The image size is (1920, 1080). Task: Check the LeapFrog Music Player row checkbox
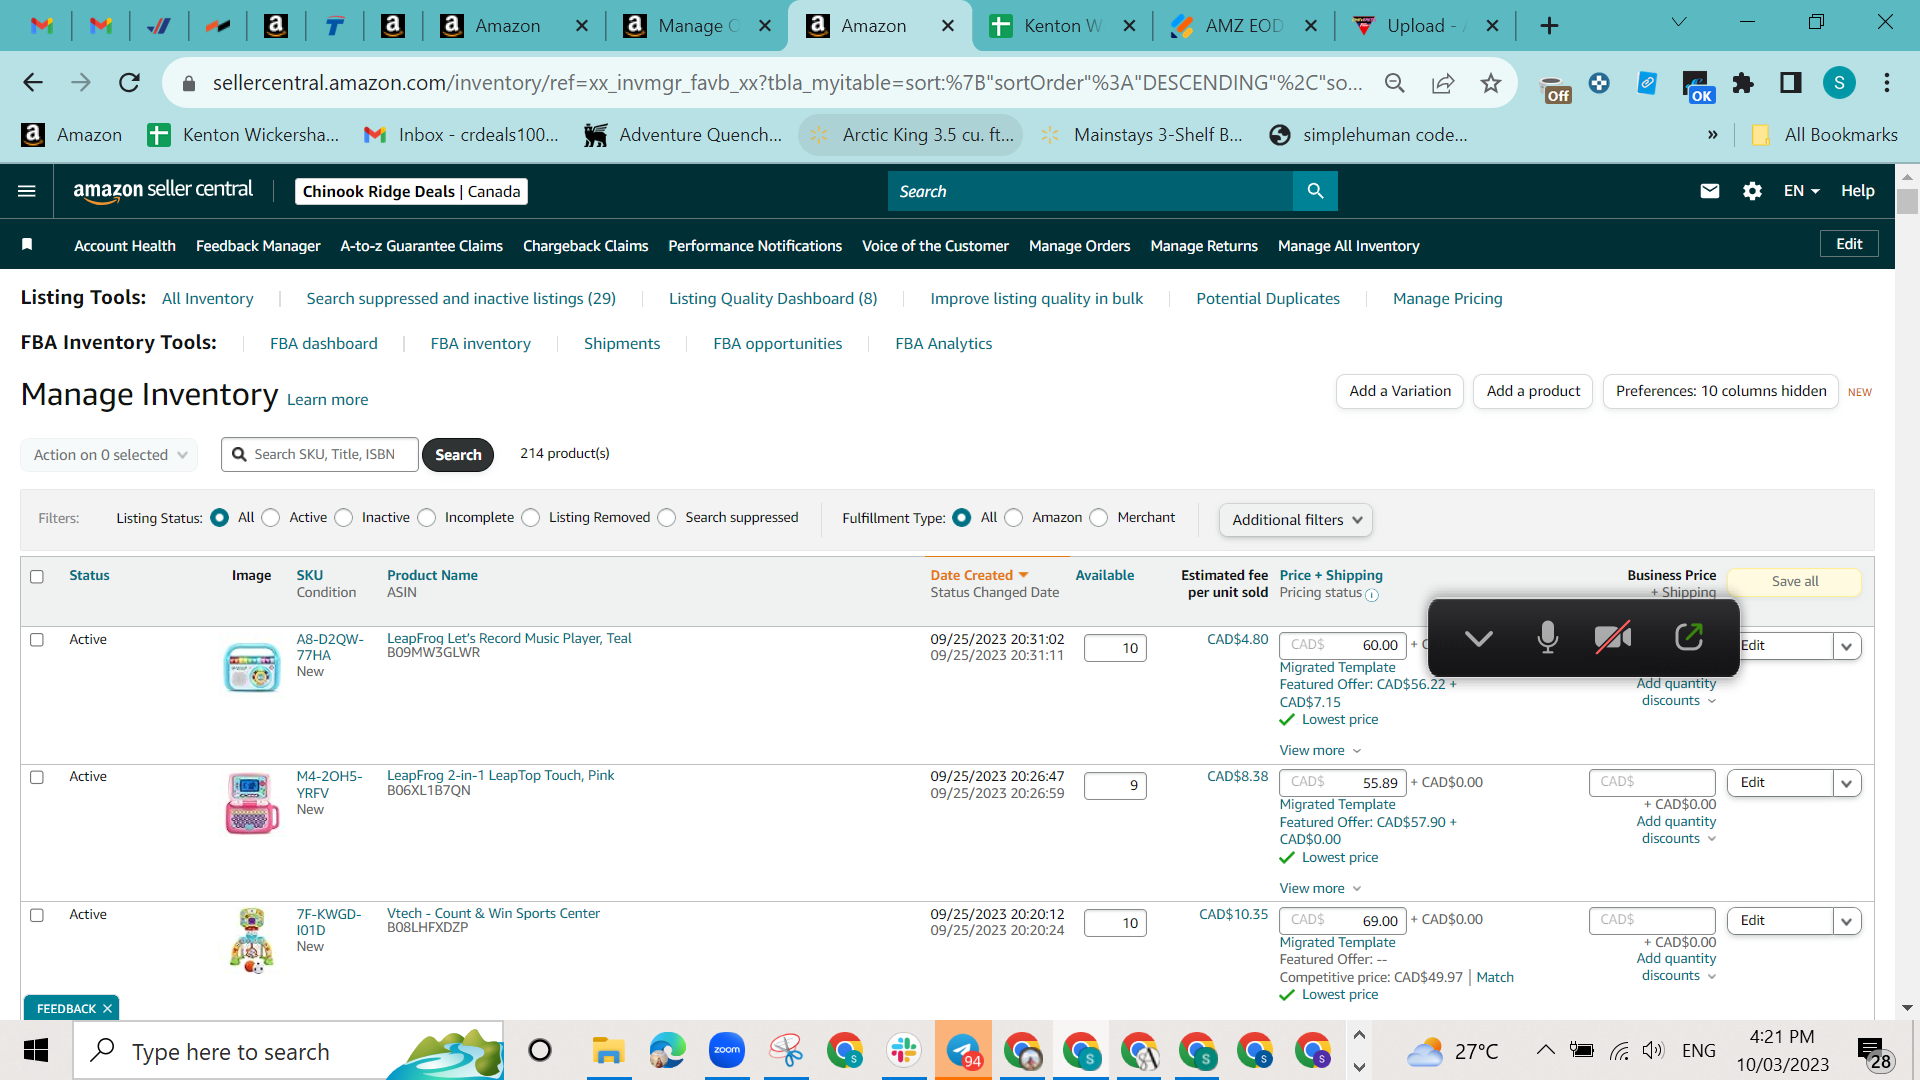pyautogui.click(x=37, y=640)
